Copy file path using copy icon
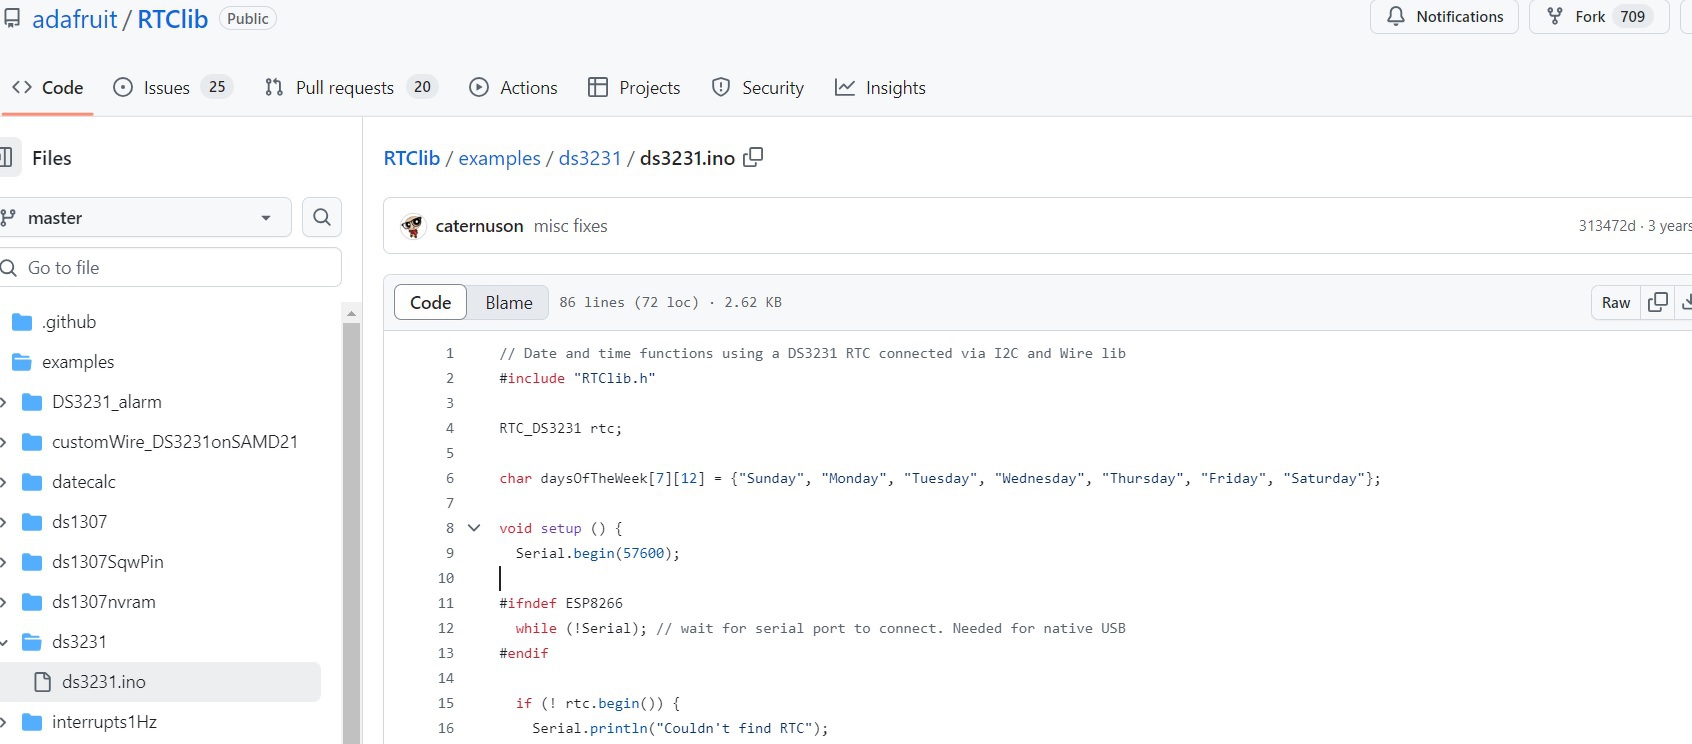The image size is (1692, 744). 753,157
